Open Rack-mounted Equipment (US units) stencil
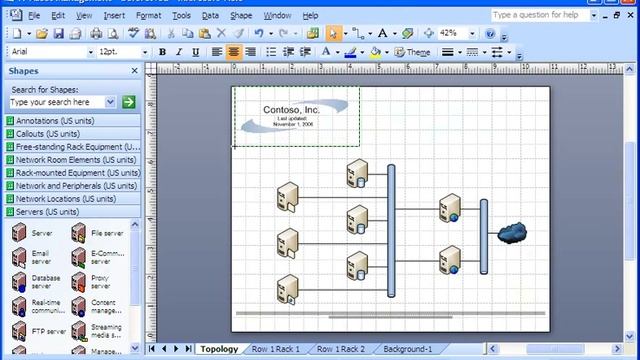 pyautogui.click(x=73, y=173)
